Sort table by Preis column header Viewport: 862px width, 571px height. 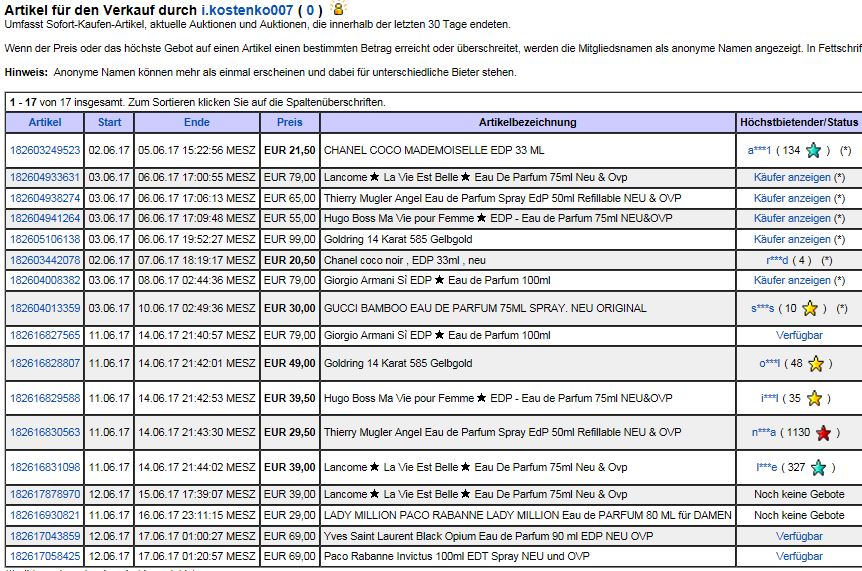click(290, 122)
